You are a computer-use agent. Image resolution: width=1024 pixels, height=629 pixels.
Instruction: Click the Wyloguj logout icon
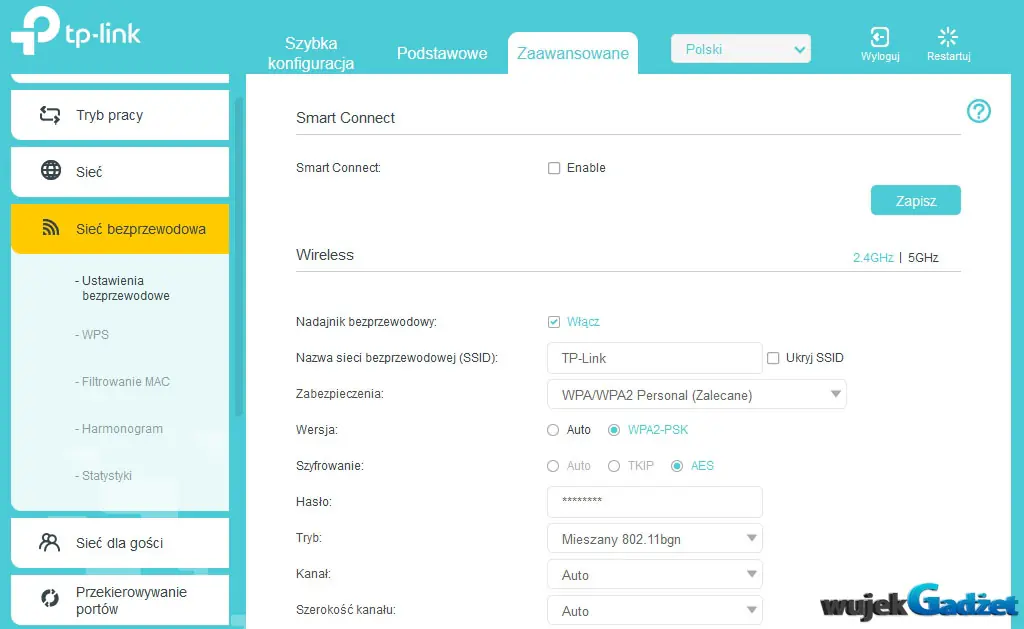coord(880,37)
